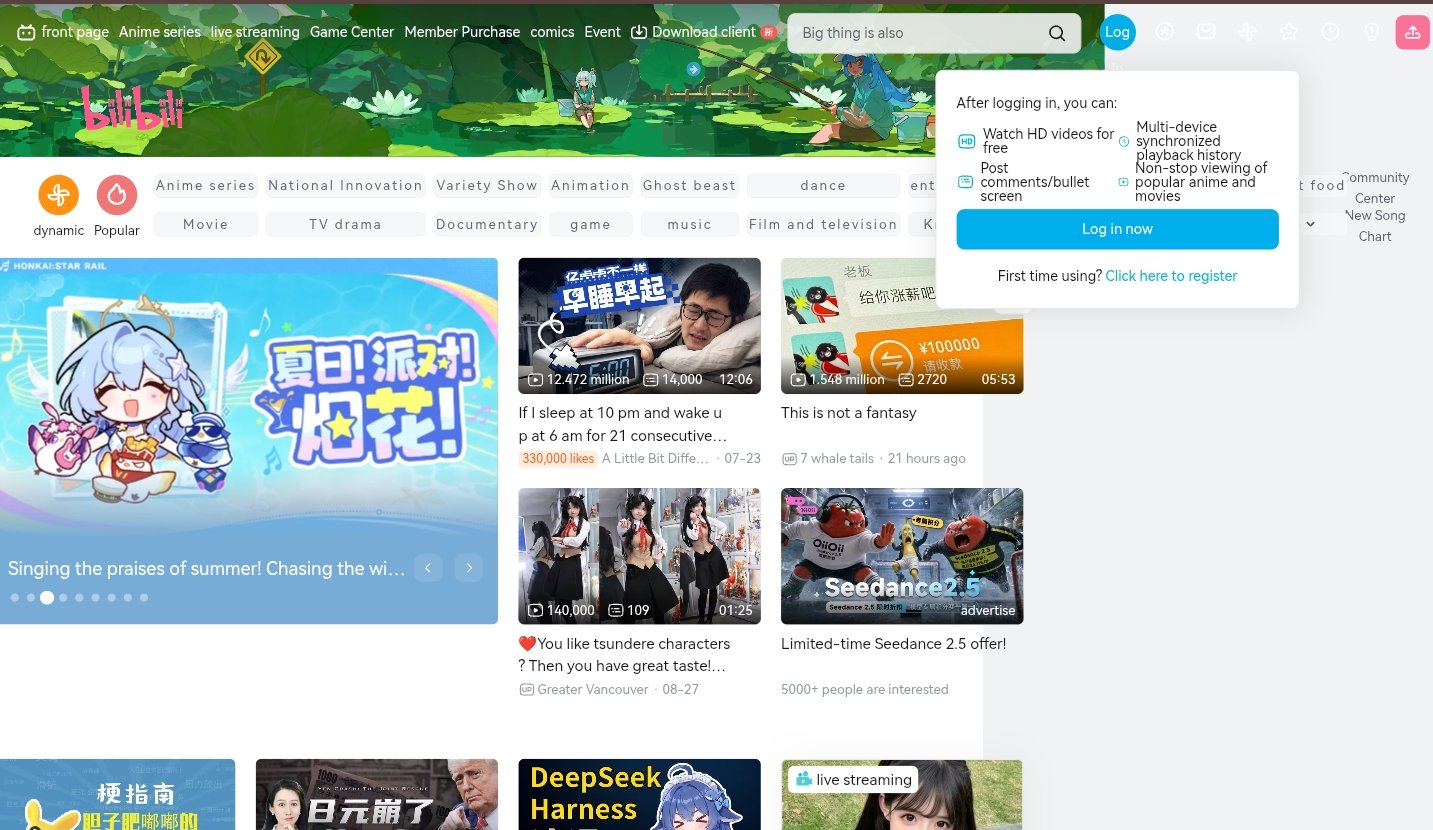Click the magnifier search icon

point(1057,33)
